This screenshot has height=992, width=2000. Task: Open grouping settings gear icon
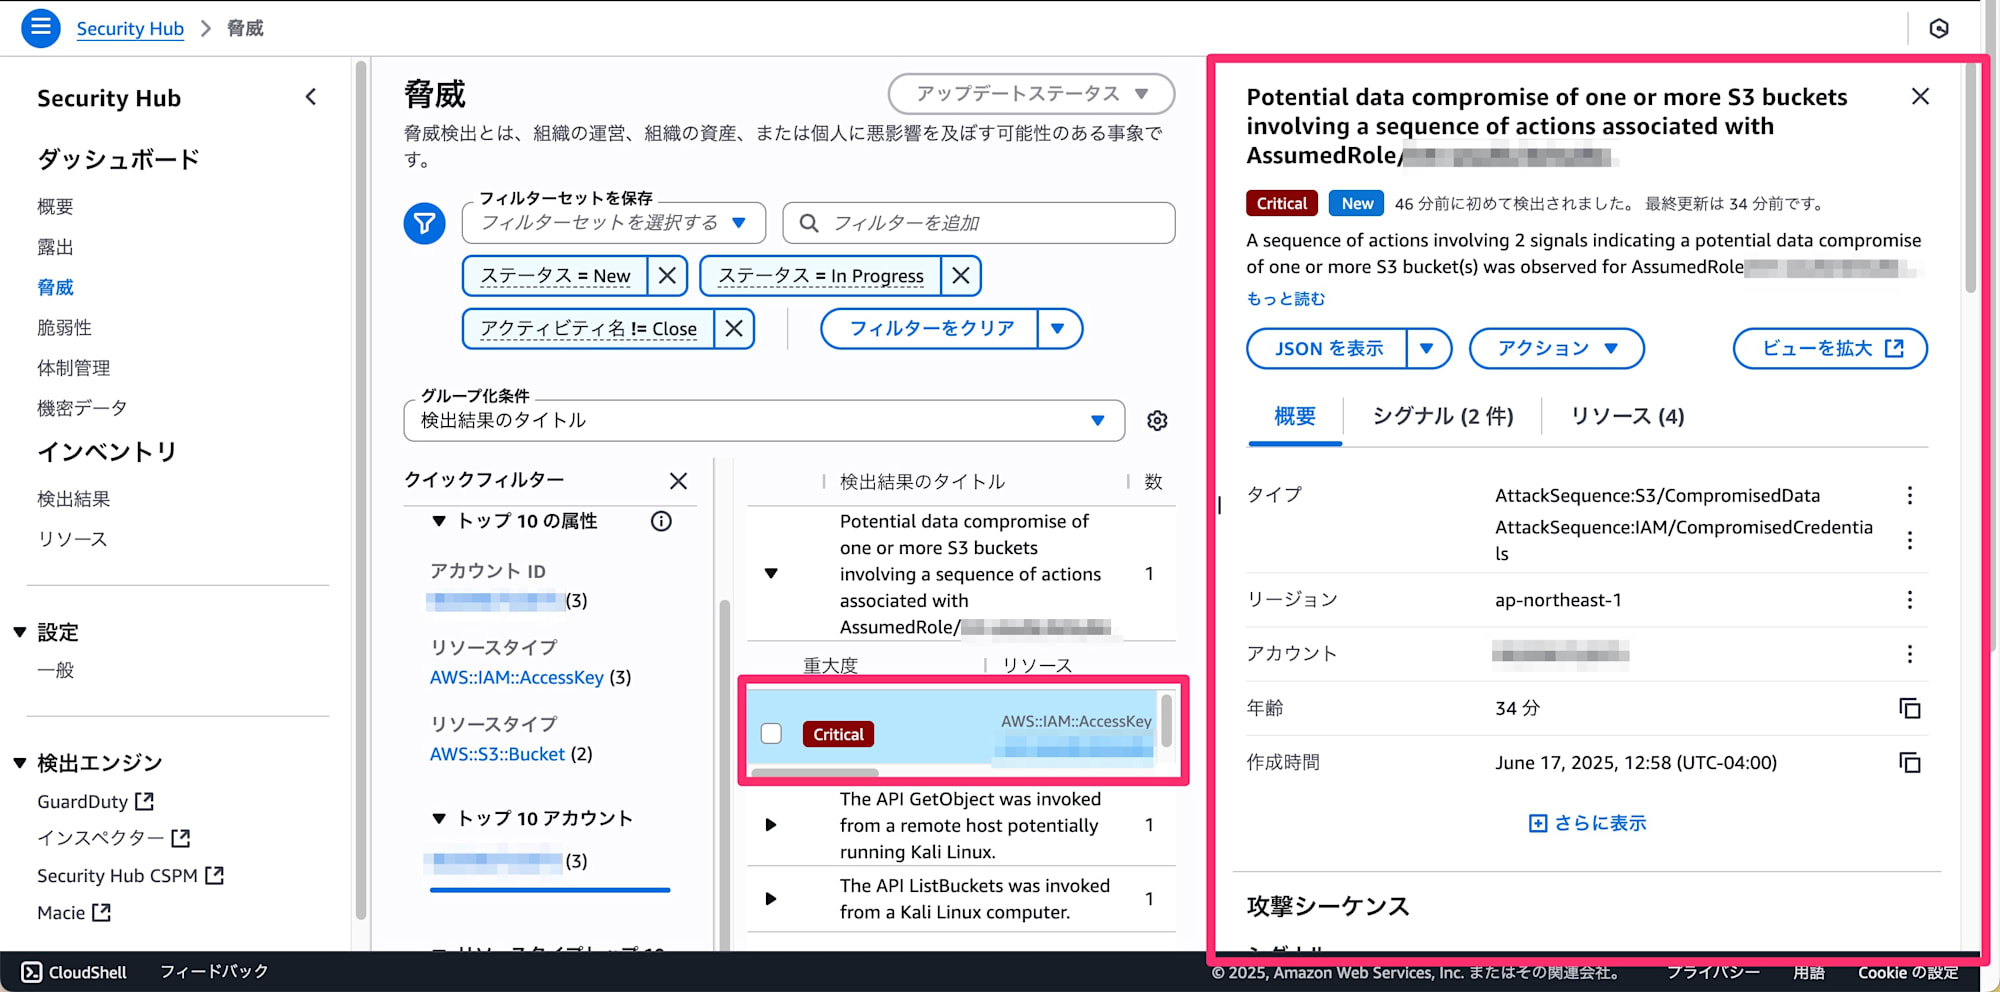1157,421
